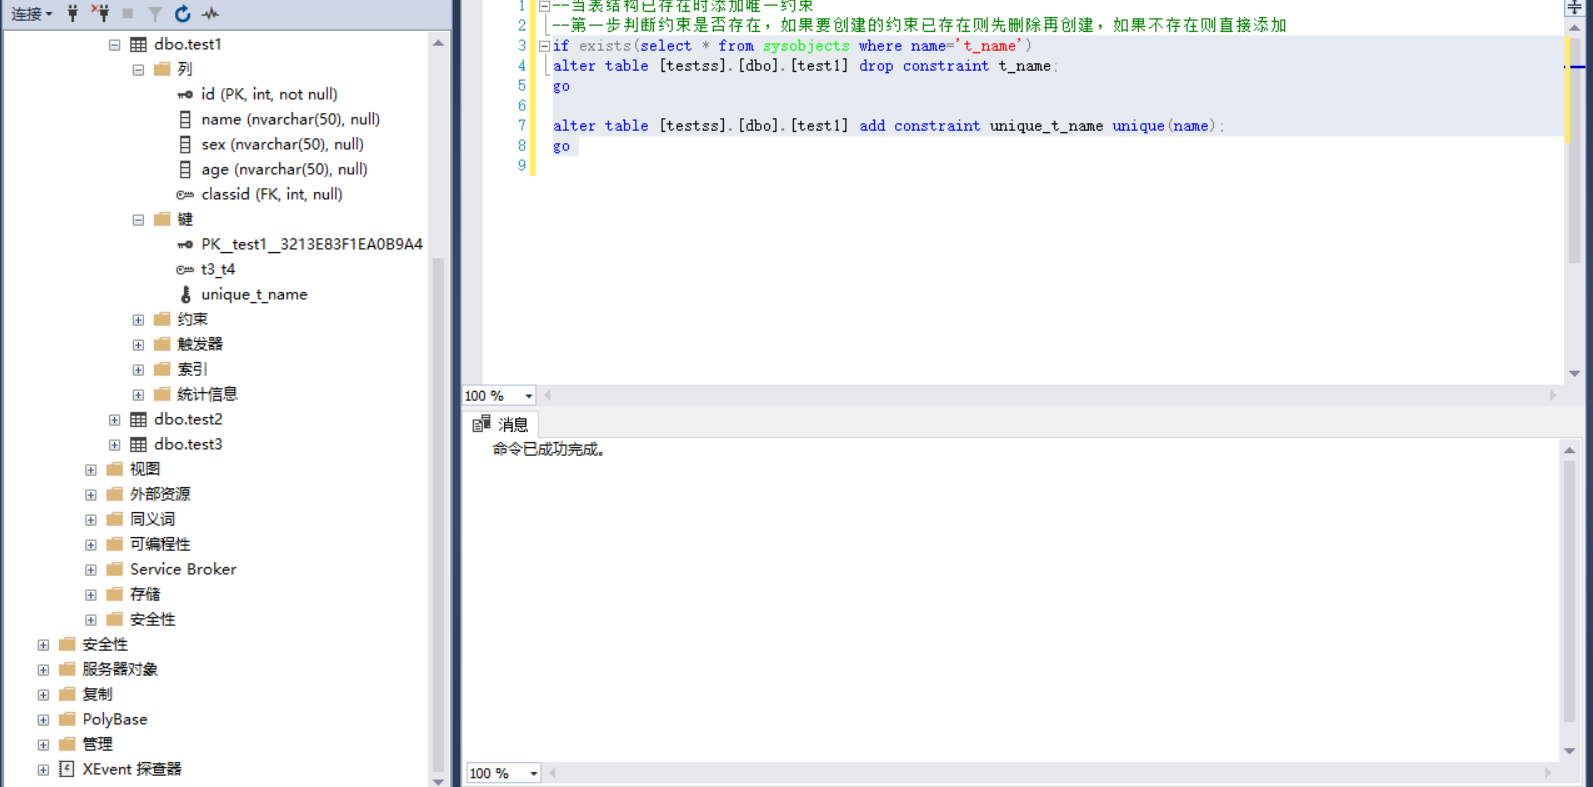
Task: Select the 管理 management node
Action: (97, 744)
